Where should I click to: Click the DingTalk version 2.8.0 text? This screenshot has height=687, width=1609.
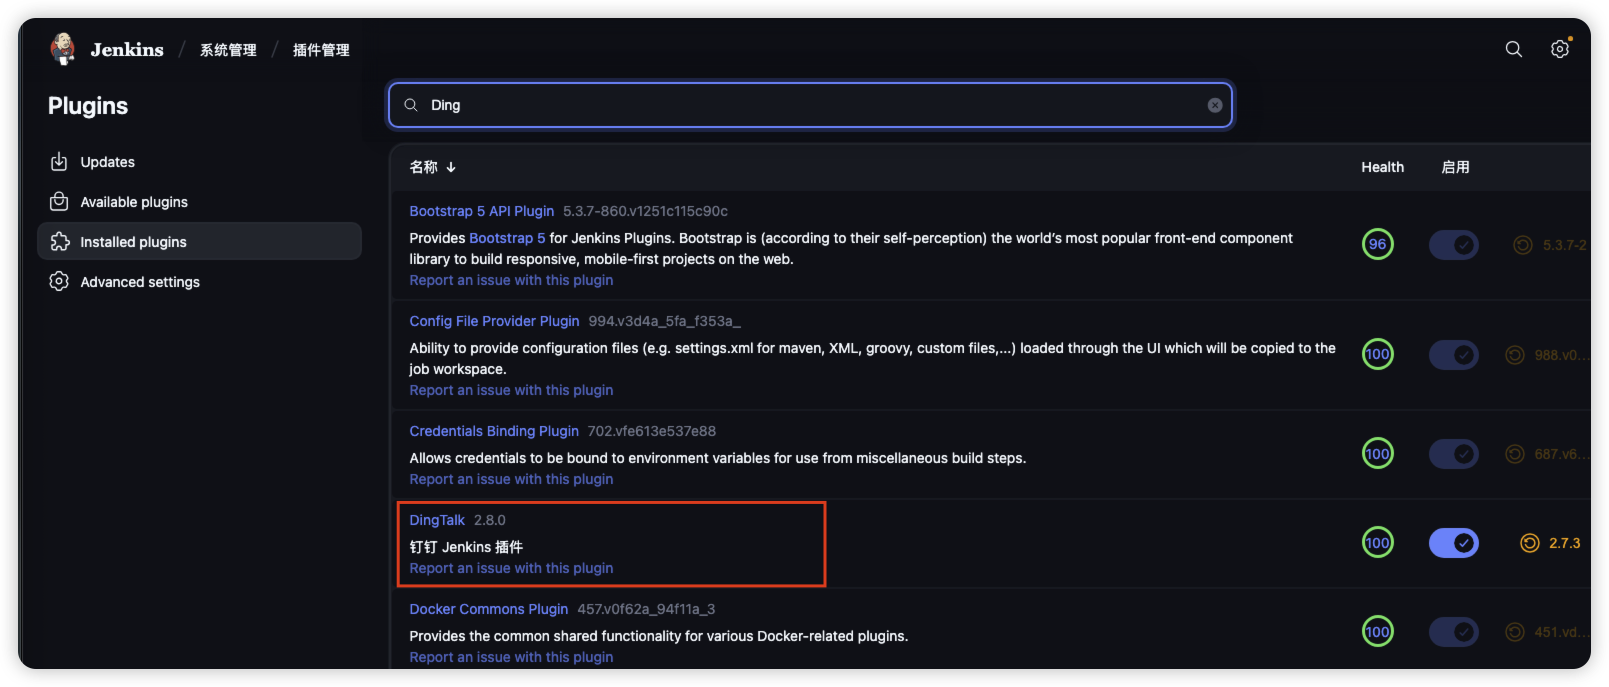[x=490, y=520]
